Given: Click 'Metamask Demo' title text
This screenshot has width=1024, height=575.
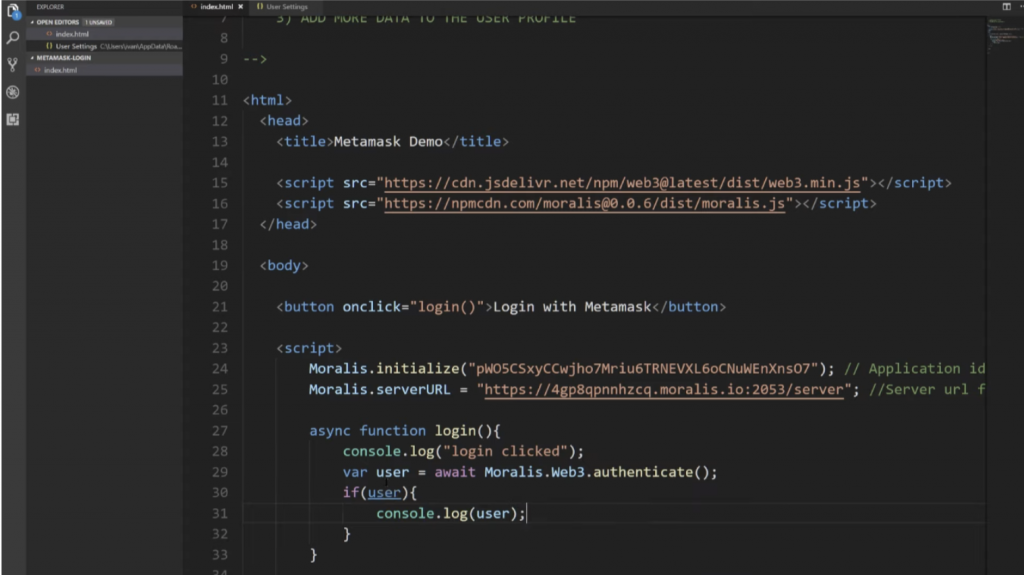Looking at the screenshot, I should click(x=388, y=142).
